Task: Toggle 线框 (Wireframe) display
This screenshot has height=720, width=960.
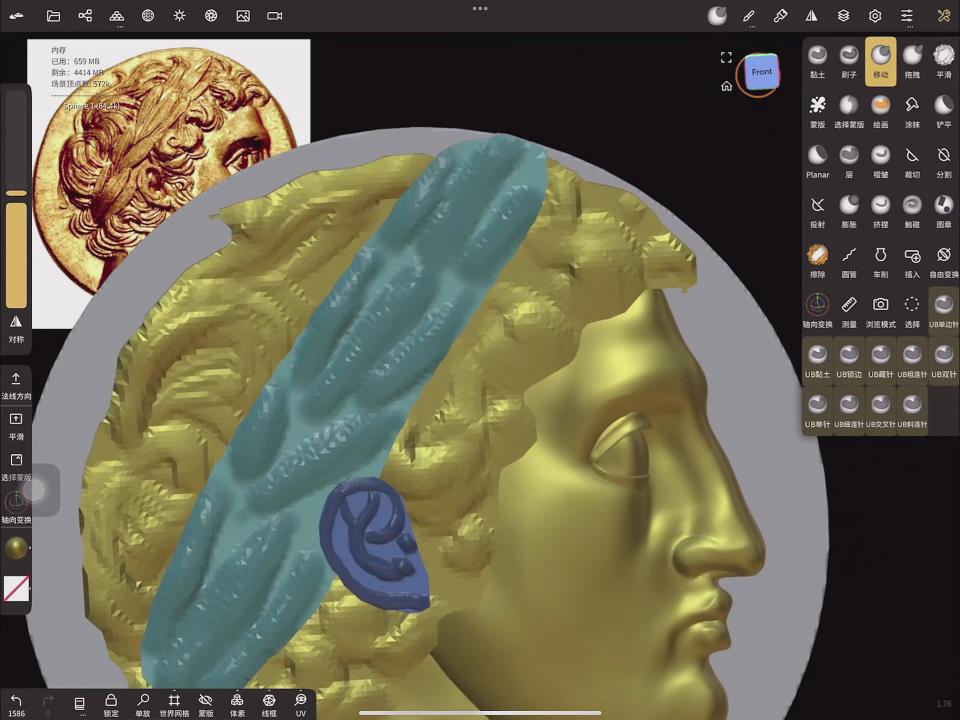Action: pos(269,705)
